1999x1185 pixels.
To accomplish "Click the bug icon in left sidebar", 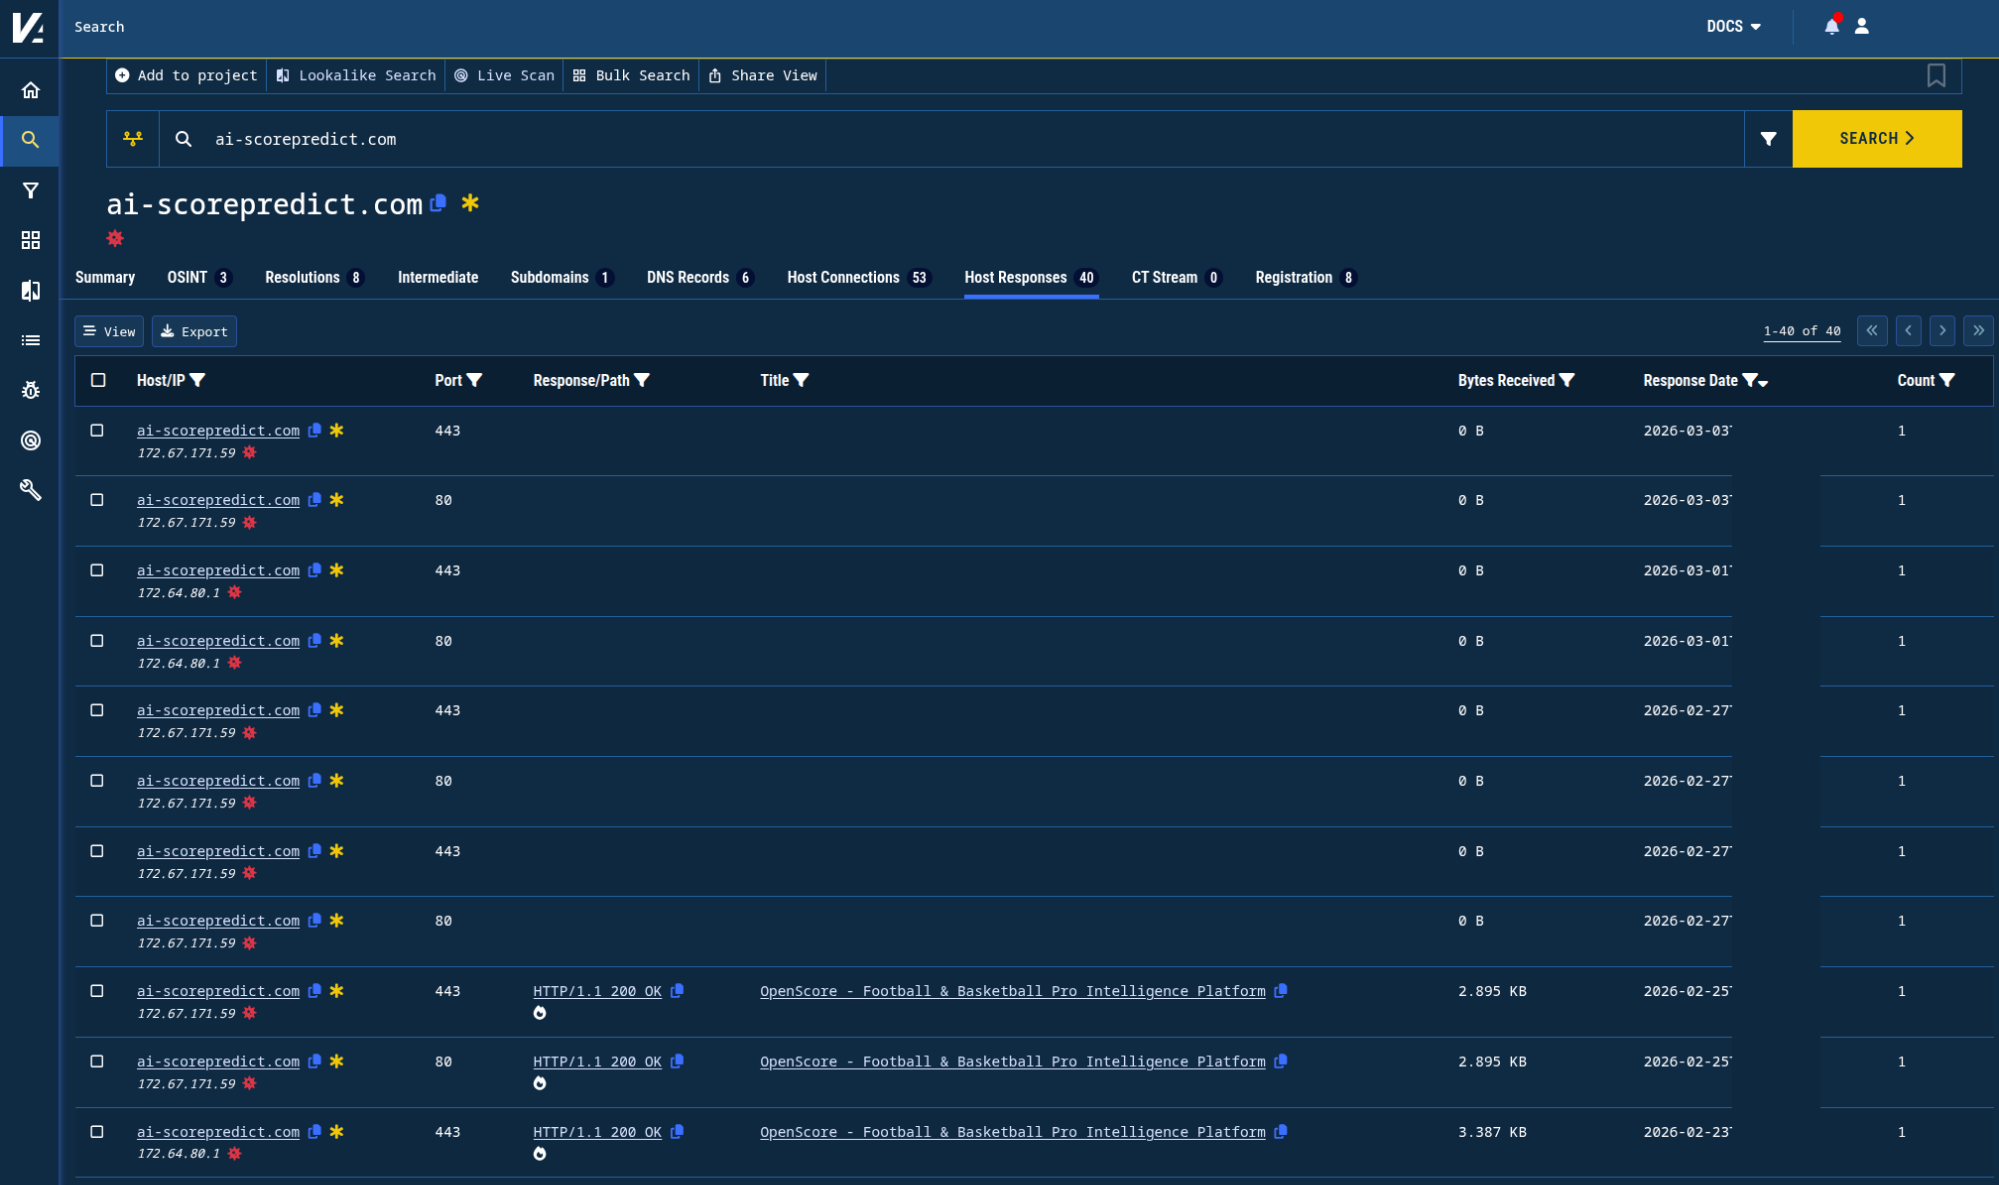I will [31, 390].
